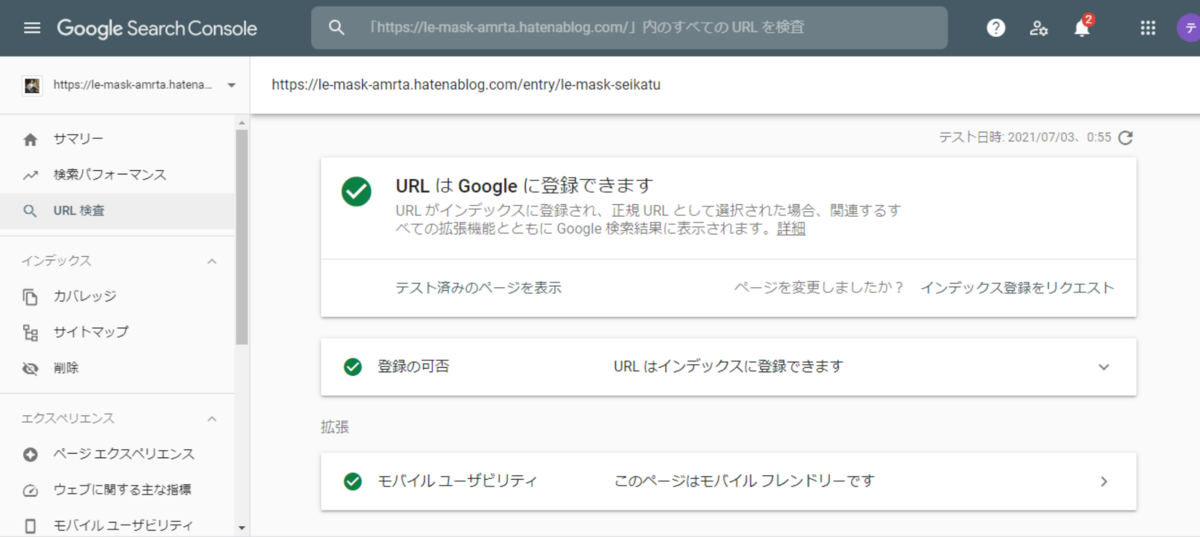Collapse the エクスペリエンス section
Image resolution: width=1200 pixels, height=537 pixels.
[211, 418]
